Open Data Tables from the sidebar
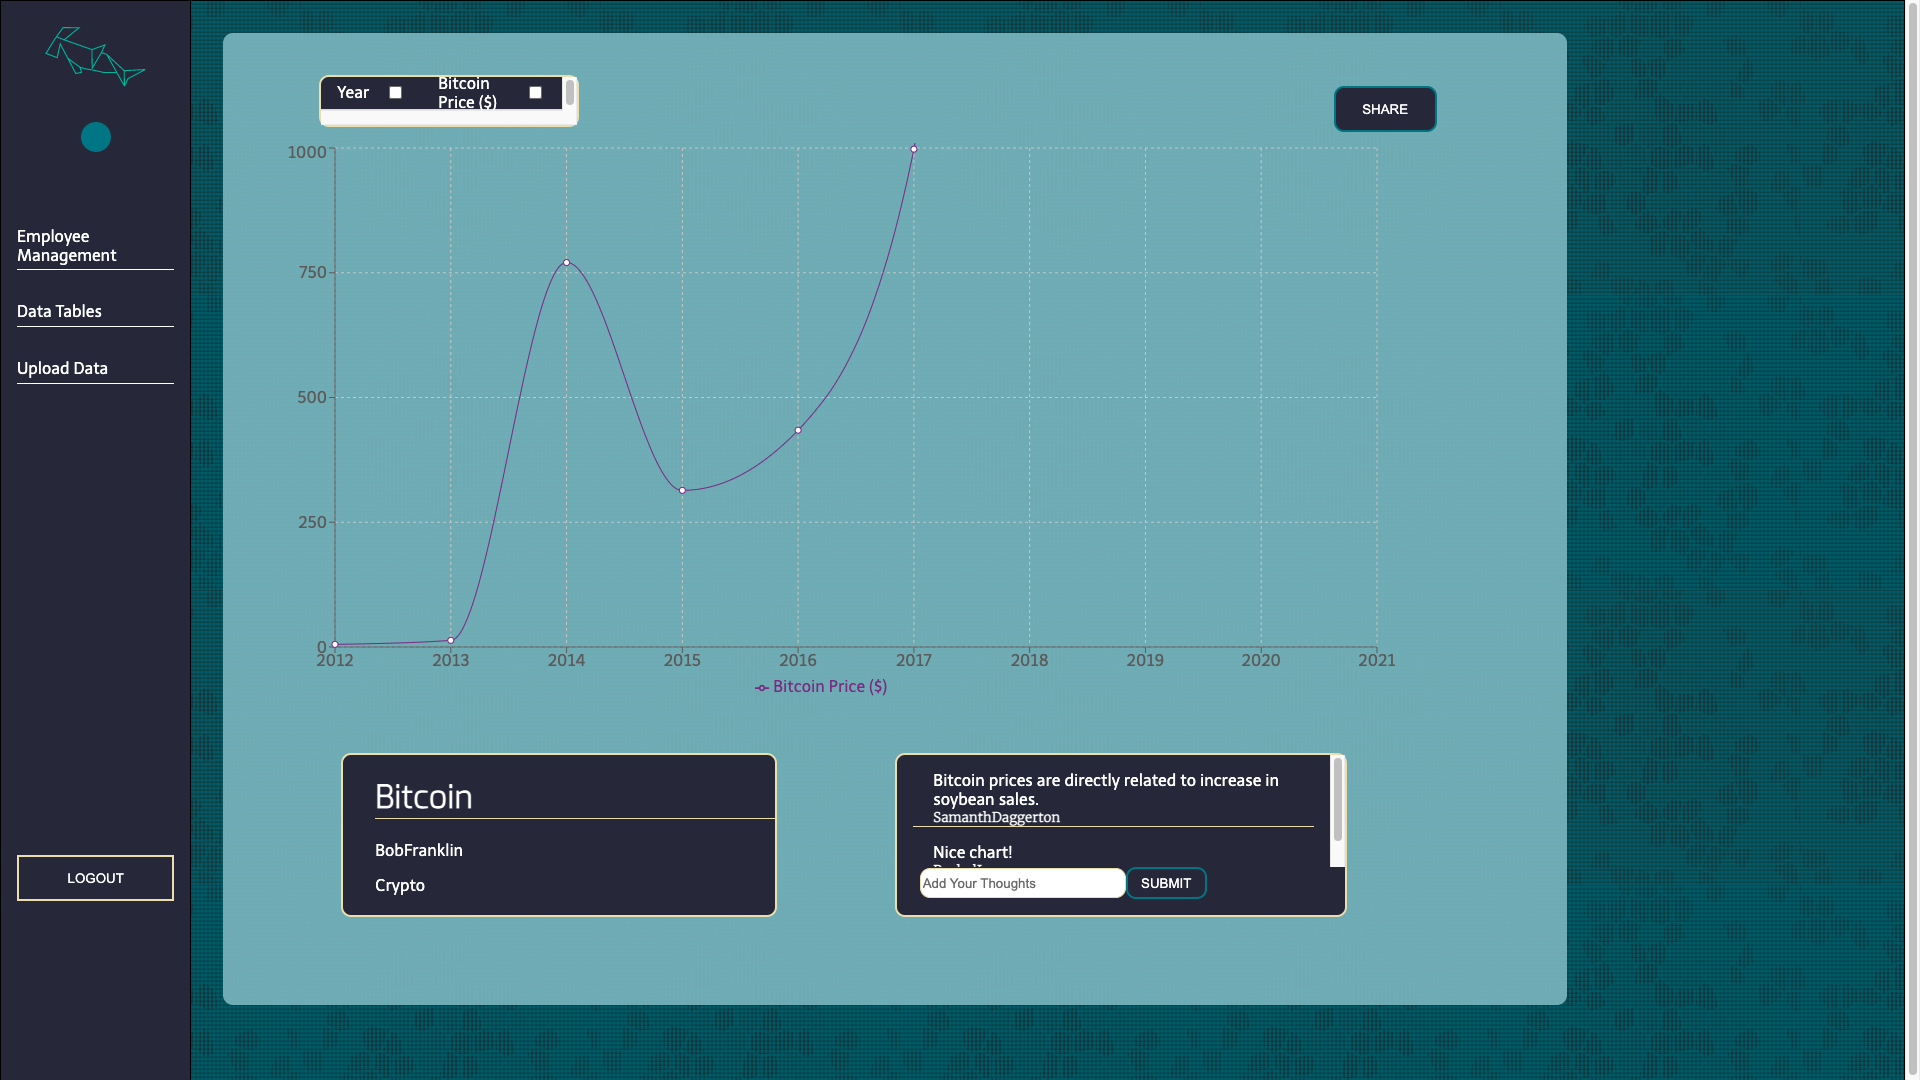Viewport: 1920px width, 1080px height. [x=58, y=311]
